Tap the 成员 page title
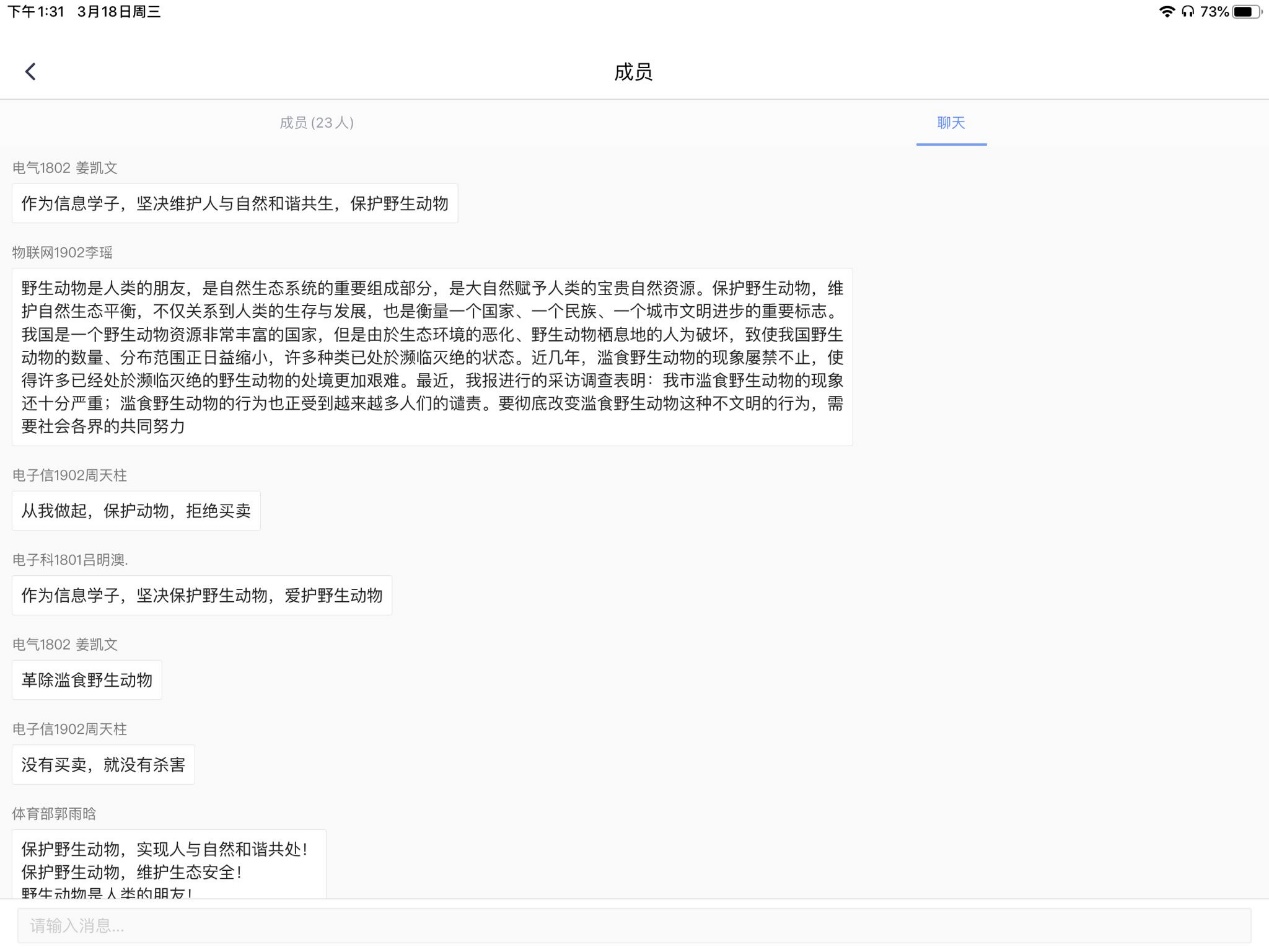 click(x=633, y=72)
